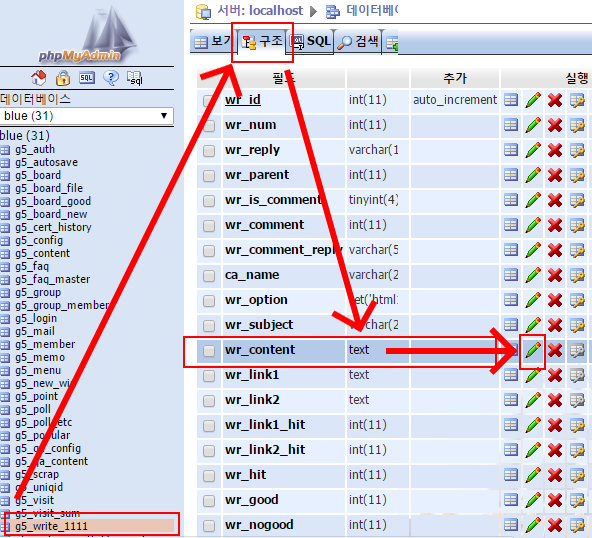Screen dimensions: 592x538
Task: Open table g5_member
Action: 45,344
